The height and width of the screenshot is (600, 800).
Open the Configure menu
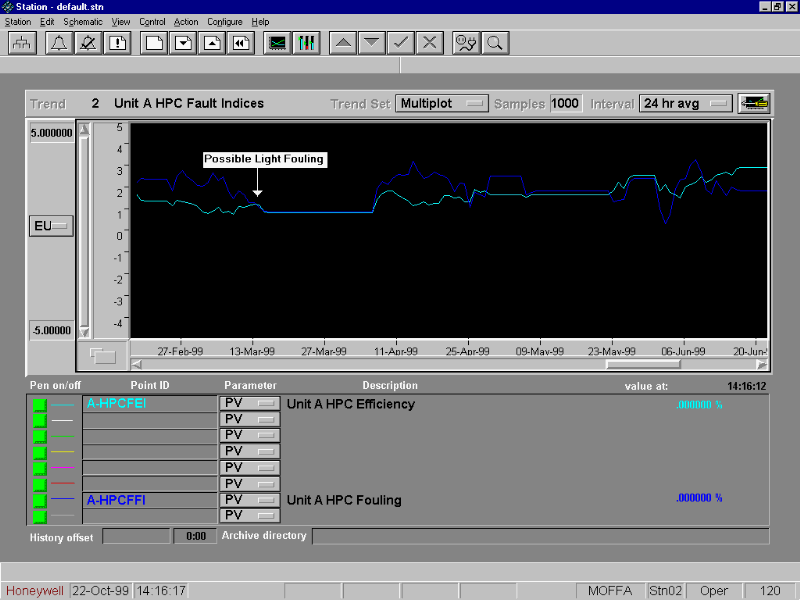pos(225,22)
